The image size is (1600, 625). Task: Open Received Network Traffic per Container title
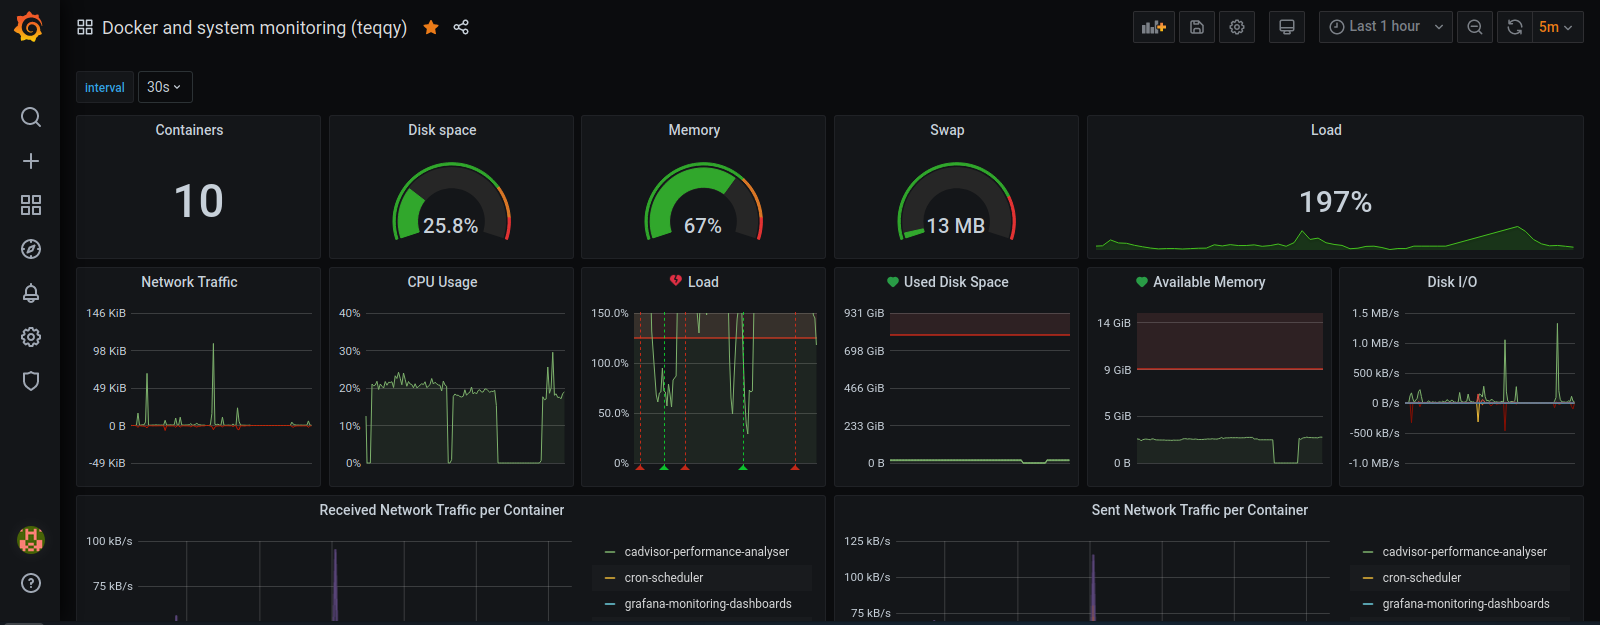tap(442, 510)
